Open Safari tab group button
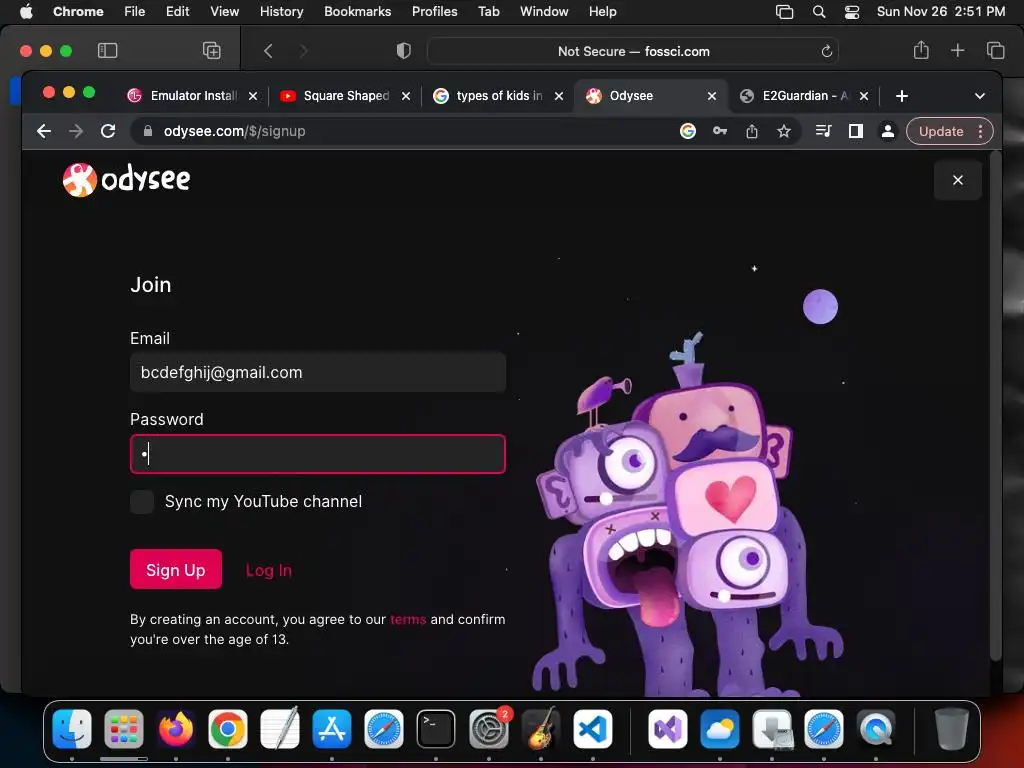This screenshot has width=1024, height=768. (212, 51)
